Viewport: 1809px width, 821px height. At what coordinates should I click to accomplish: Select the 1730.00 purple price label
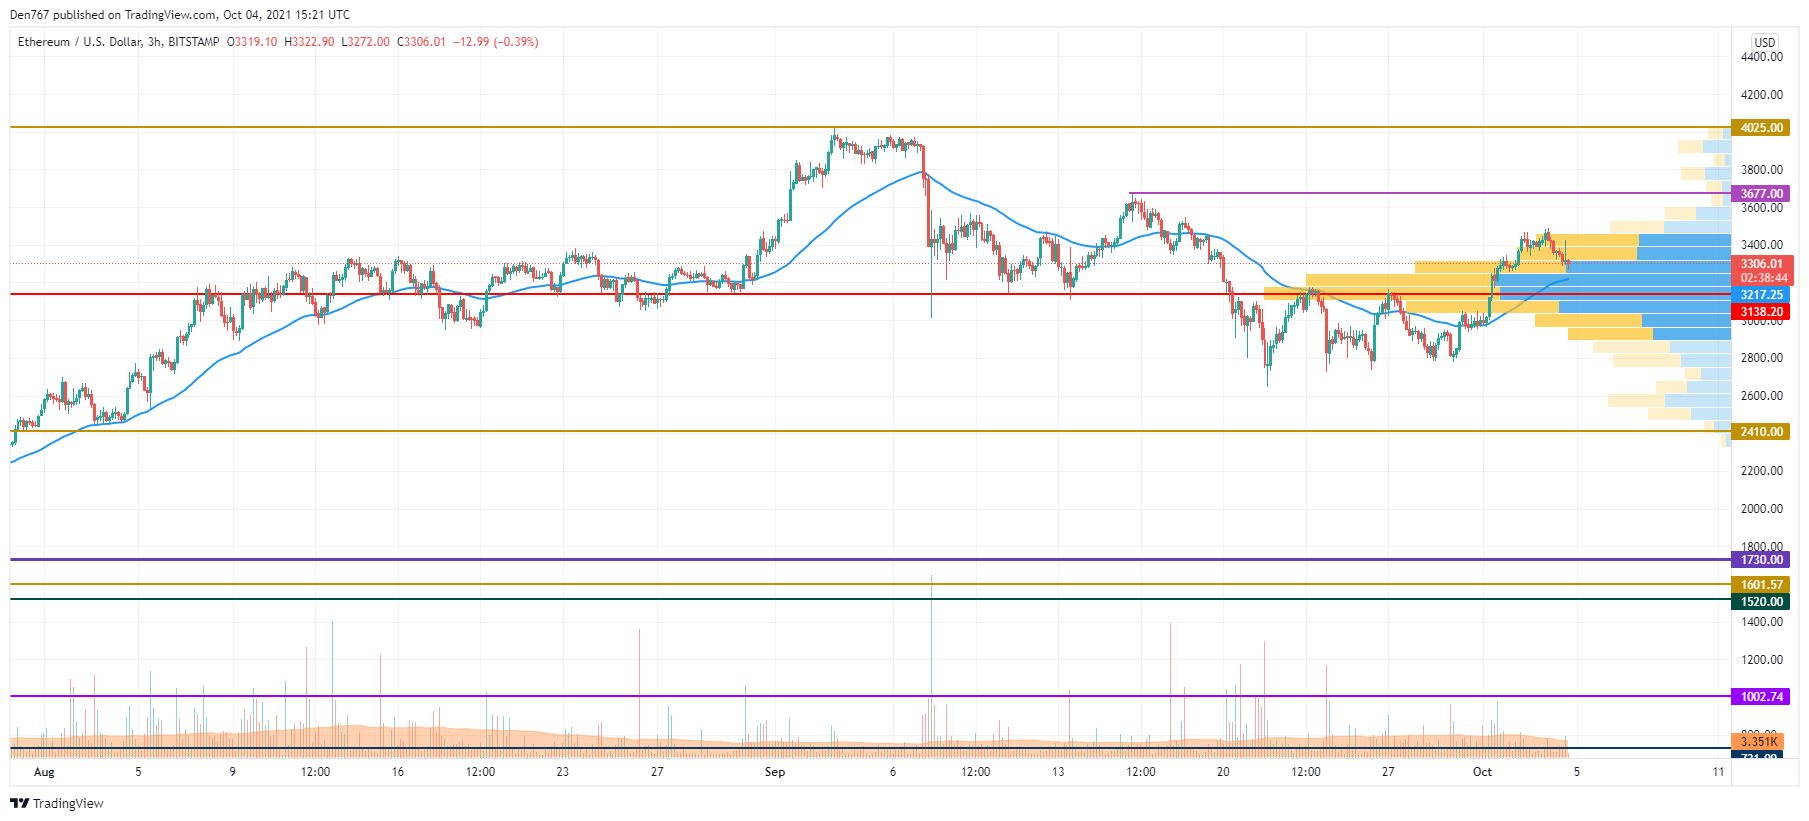[x=1761, y=560]
